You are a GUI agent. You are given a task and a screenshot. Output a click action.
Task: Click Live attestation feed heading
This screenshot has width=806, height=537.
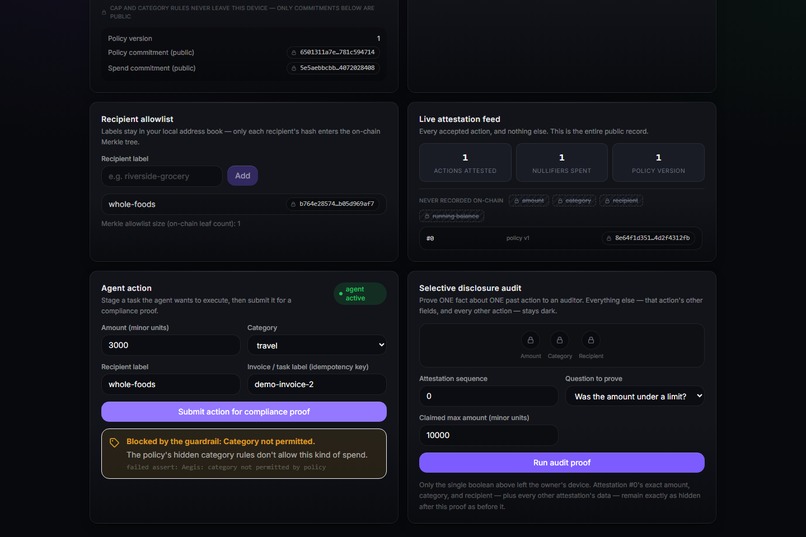pos(460,119)
